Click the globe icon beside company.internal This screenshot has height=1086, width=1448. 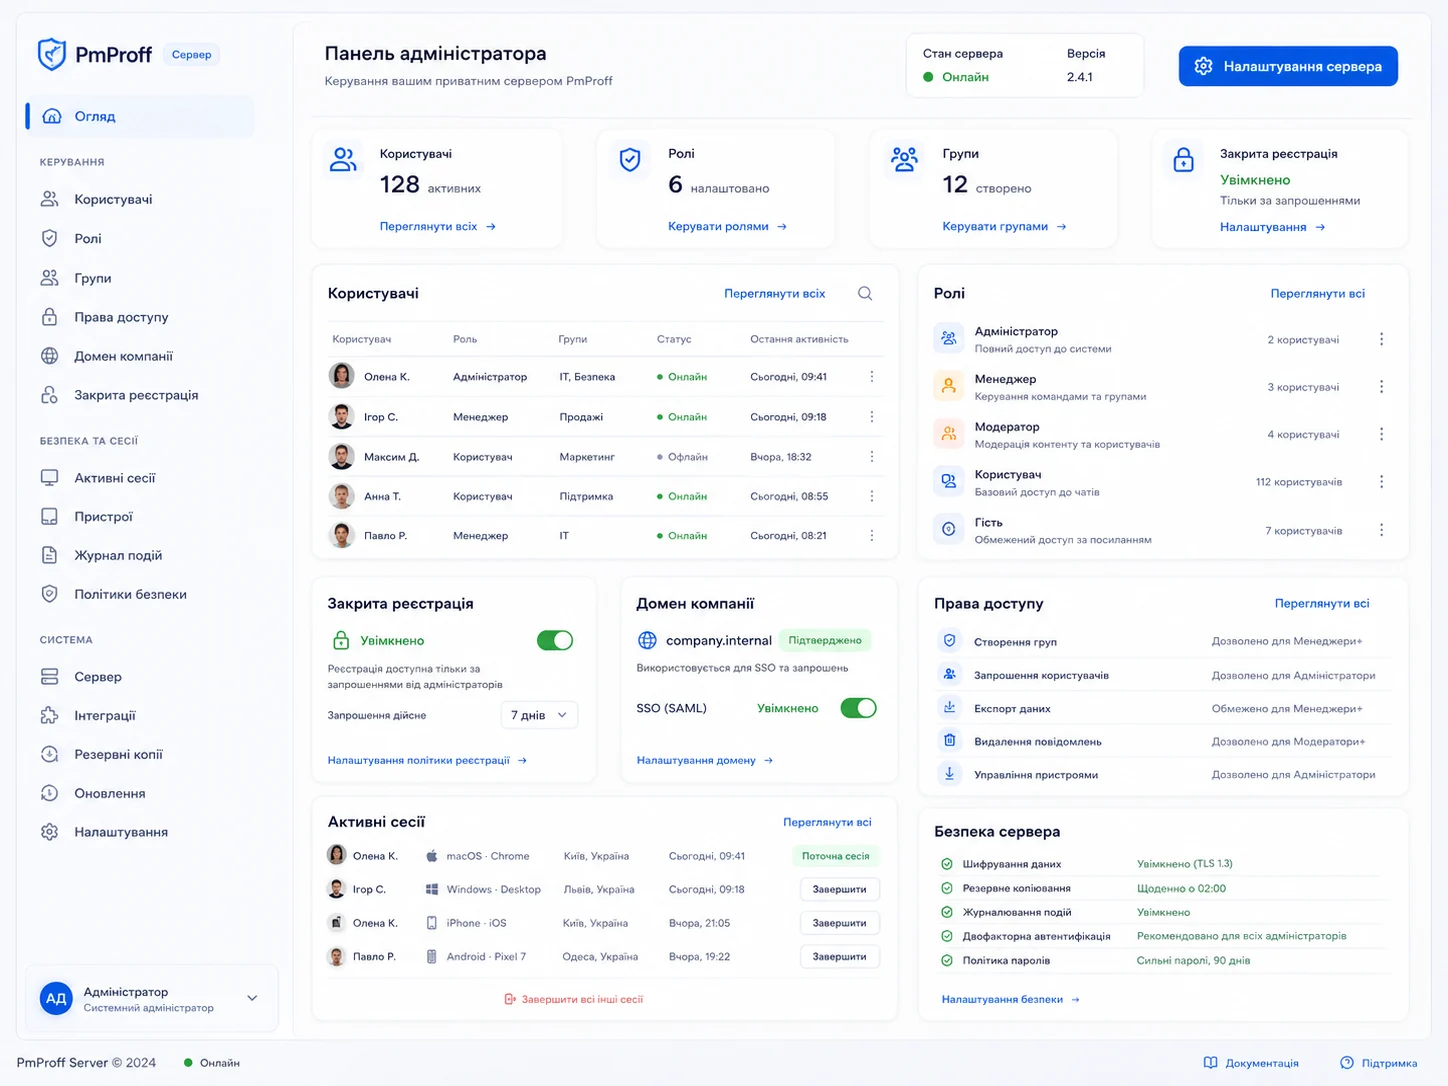[x=647, y=640]
